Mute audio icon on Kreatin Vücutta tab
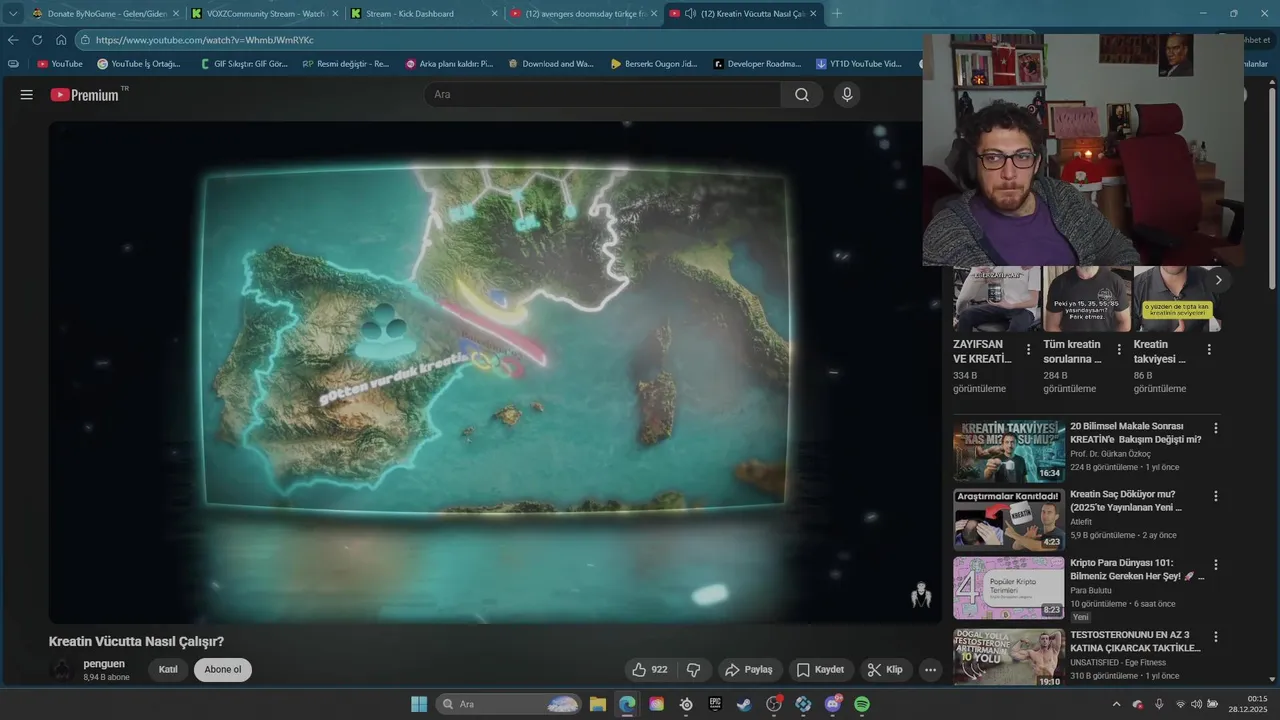The image size is (1280, 720). (690, 14)
